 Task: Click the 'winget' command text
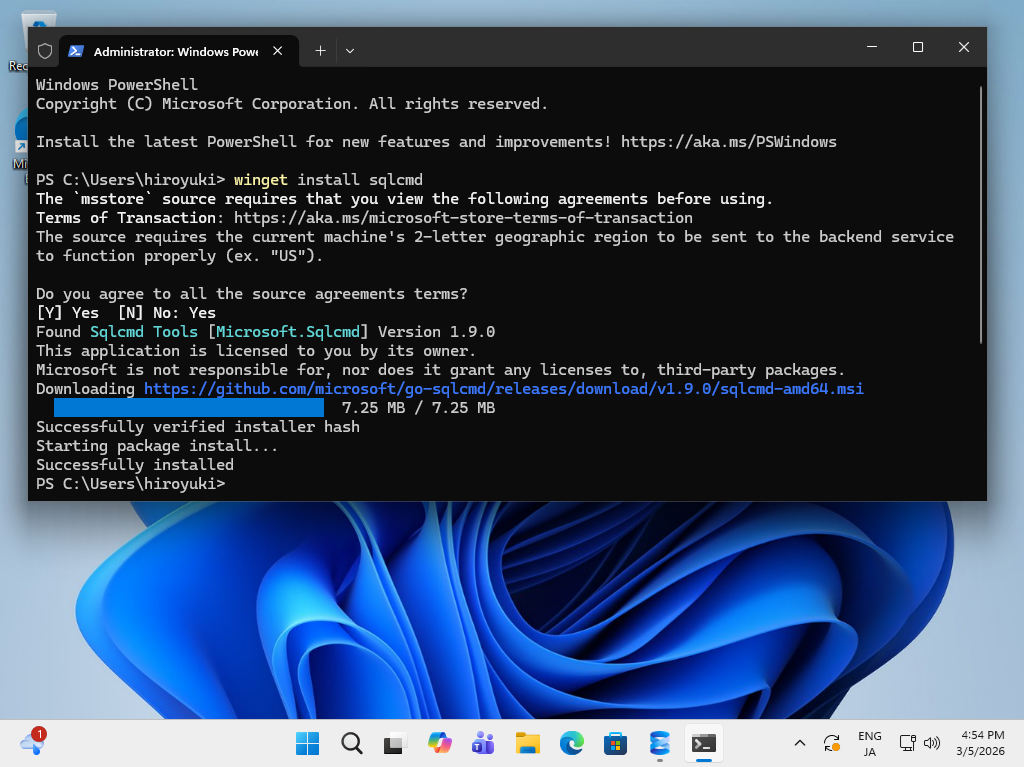[261, 180]
